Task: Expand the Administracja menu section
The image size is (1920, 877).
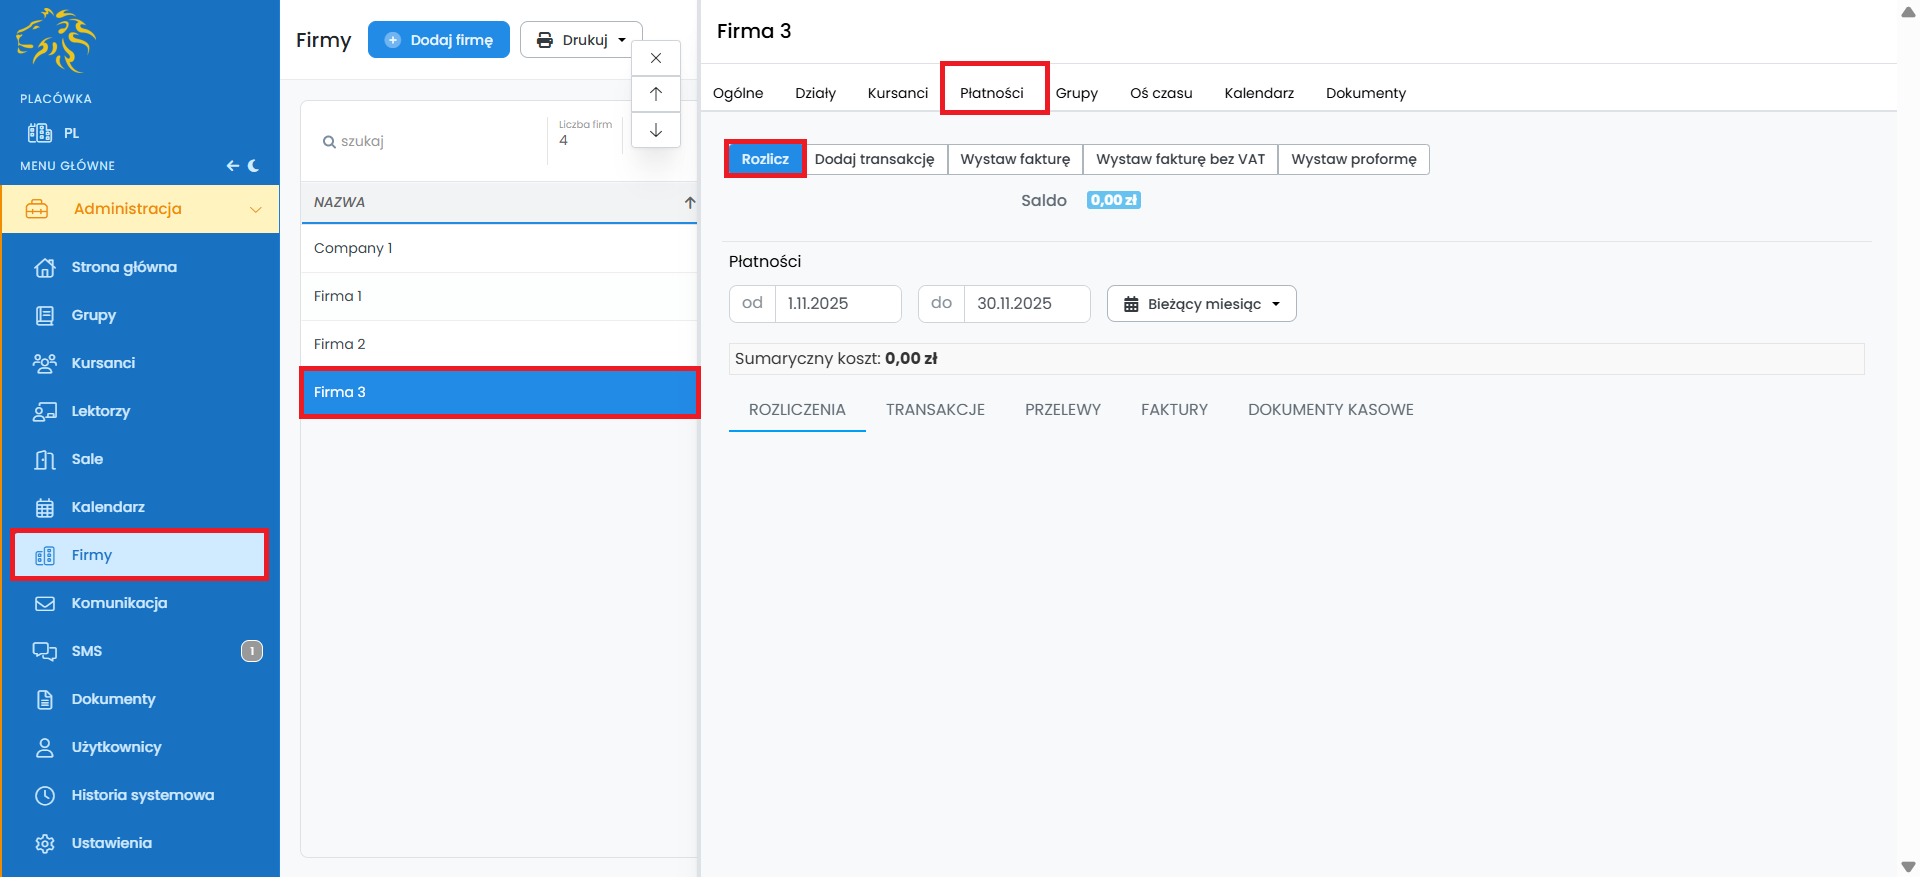Action: [x=140, y=209]
